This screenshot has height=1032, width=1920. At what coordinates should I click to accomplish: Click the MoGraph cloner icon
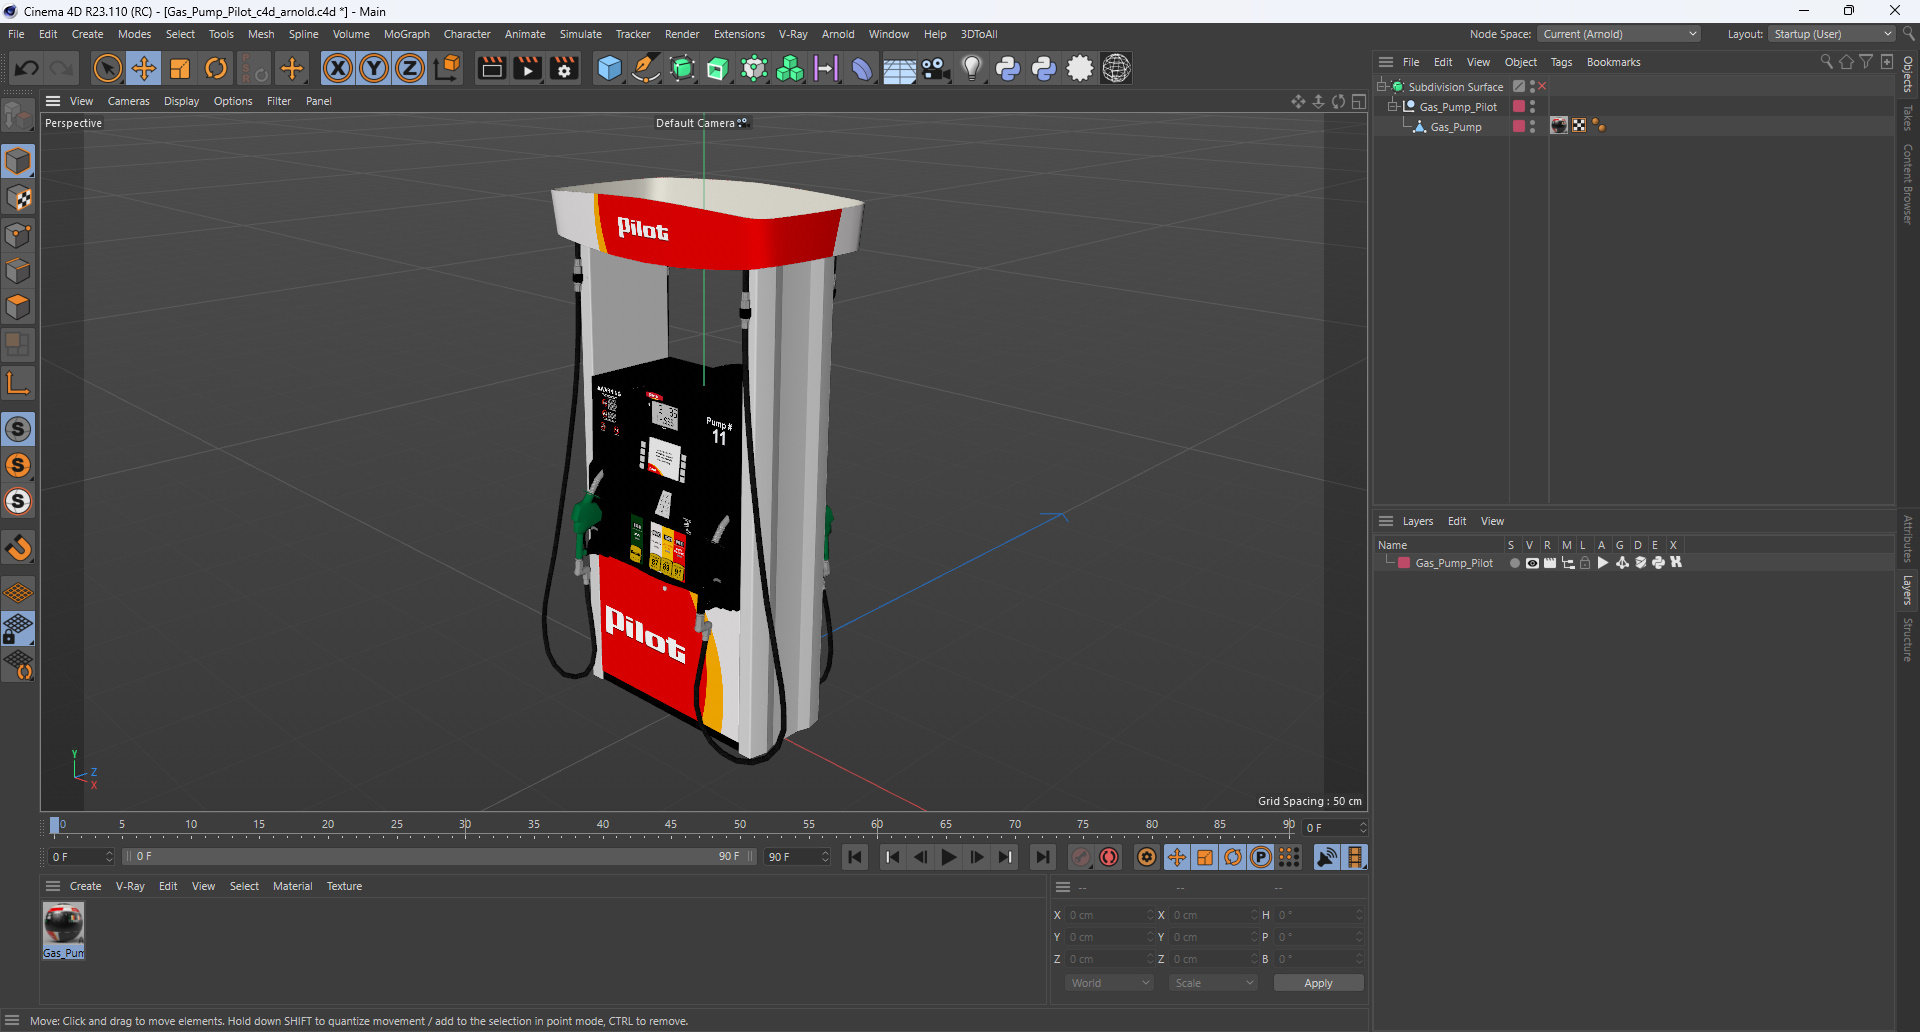click(790, 68)
